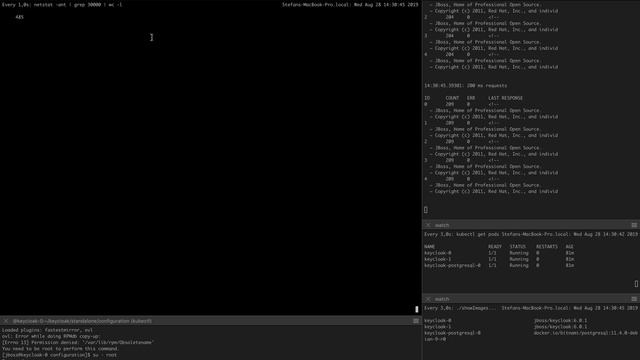Click the 'Permission denied' error line

click(78, 342)
